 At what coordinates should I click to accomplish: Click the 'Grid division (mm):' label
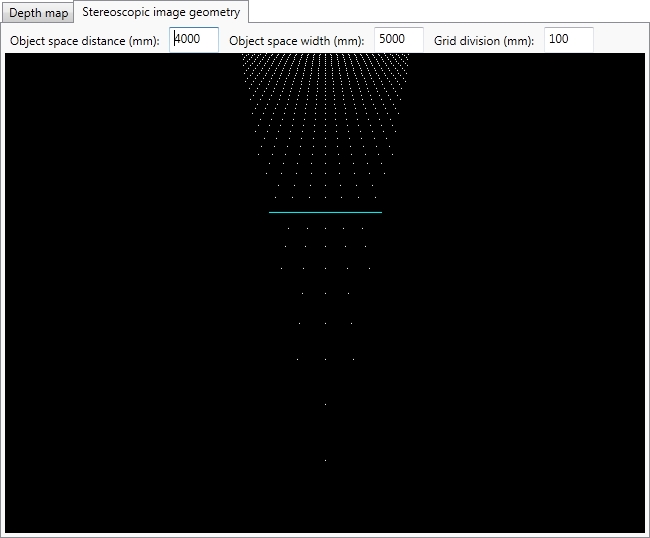tap(484, 41)
